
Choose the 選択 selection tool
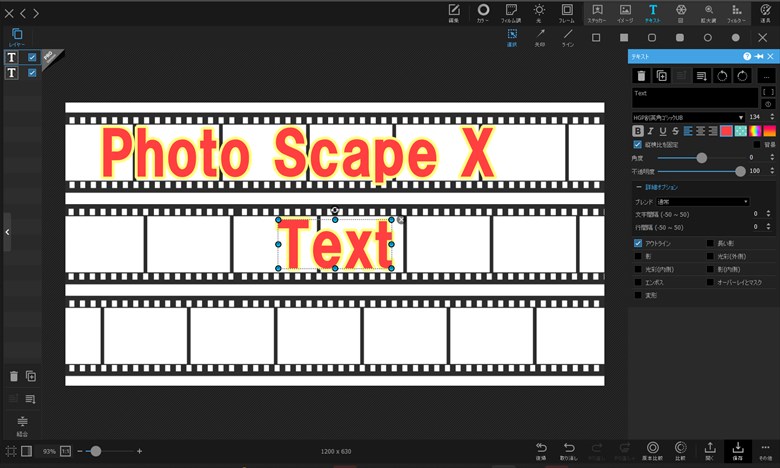pos(512,38)
